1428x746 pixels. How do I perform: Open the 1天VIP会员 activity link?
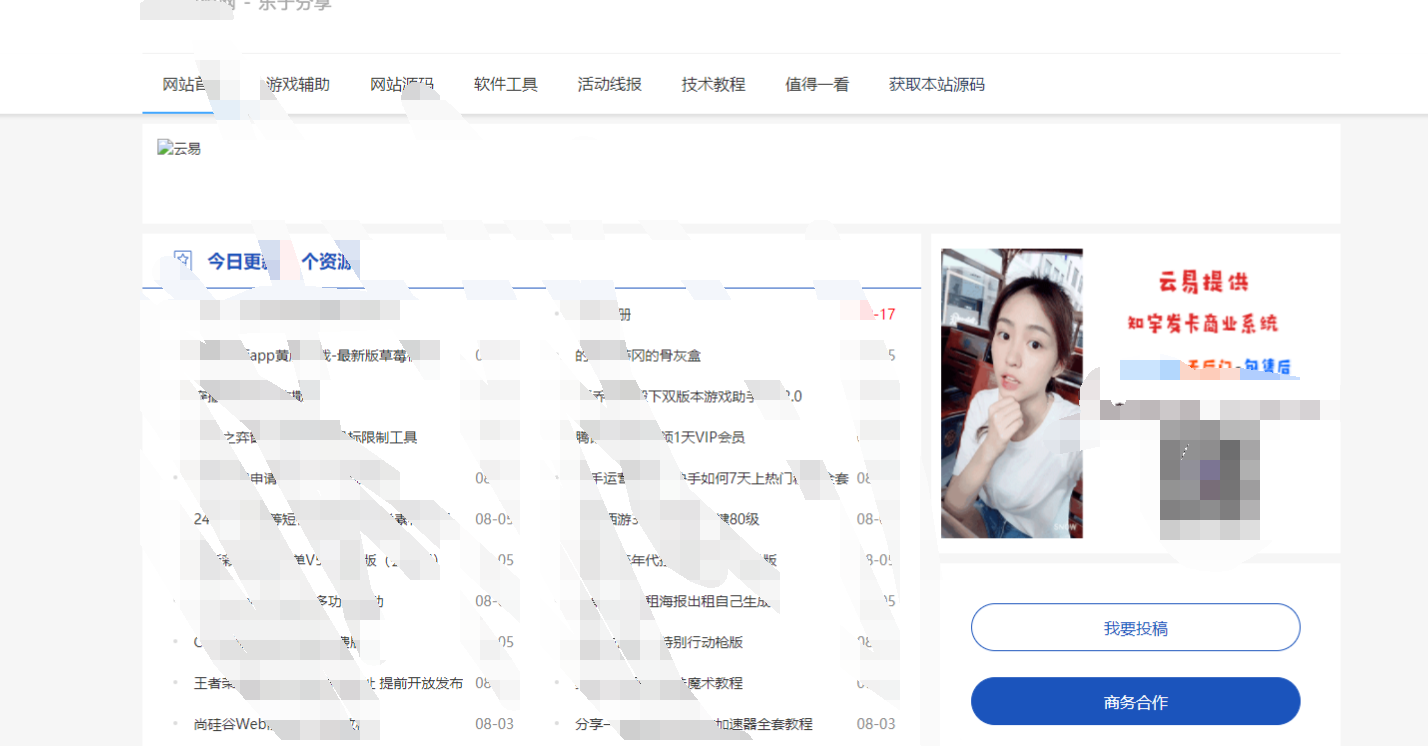click(x=660, y=436)
